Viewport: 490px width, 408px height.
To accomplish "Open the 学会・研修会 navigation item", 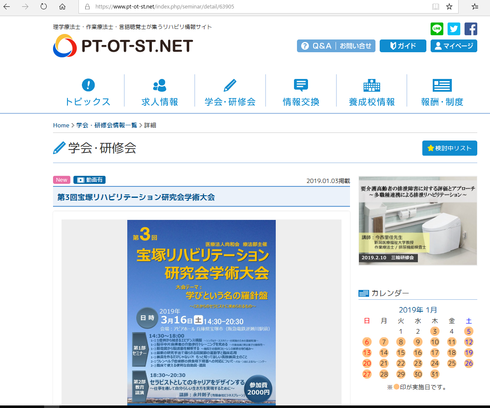I will coord(230,92).
